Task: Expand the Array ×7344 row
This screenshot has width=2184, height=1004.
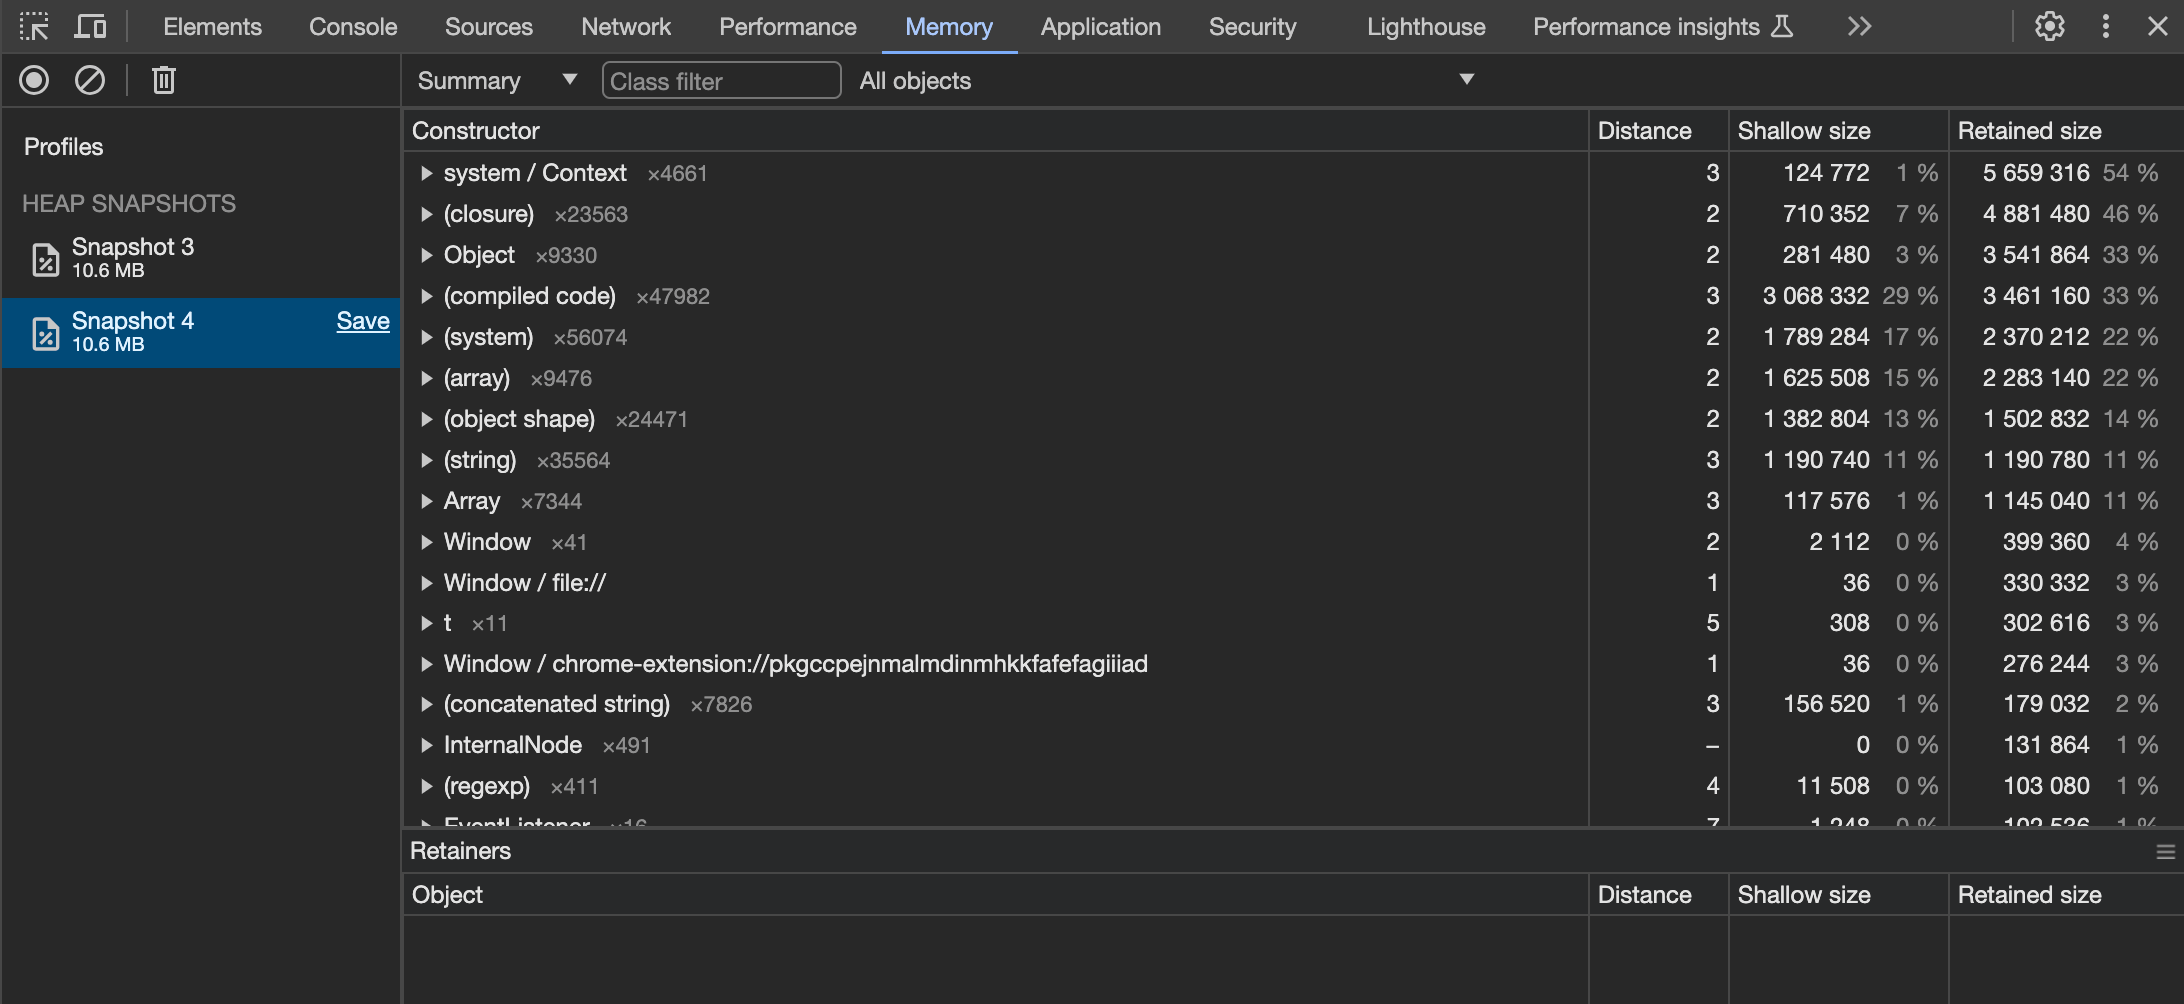Action: [x=427, y=501]
